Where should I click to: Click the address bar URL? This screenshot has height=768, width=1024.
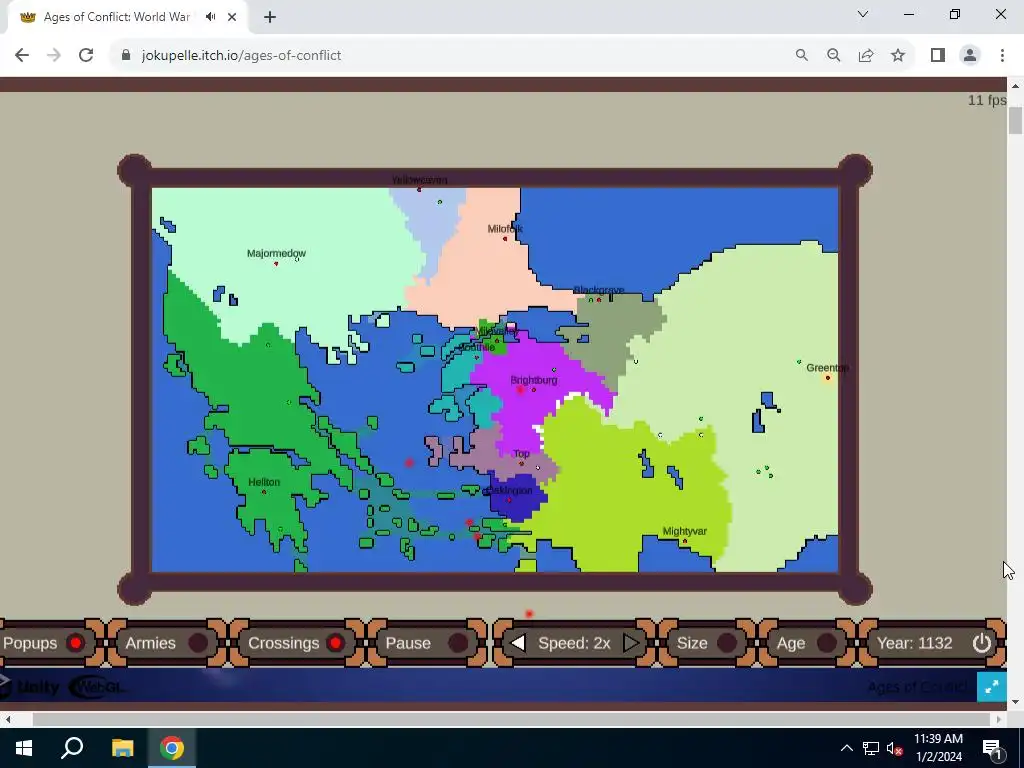coord(241,56)
